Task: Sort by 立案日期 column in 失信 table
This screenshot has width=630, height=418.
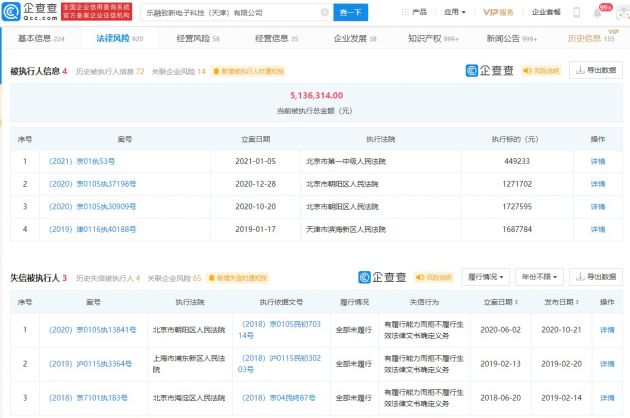Action: point(501,302)
